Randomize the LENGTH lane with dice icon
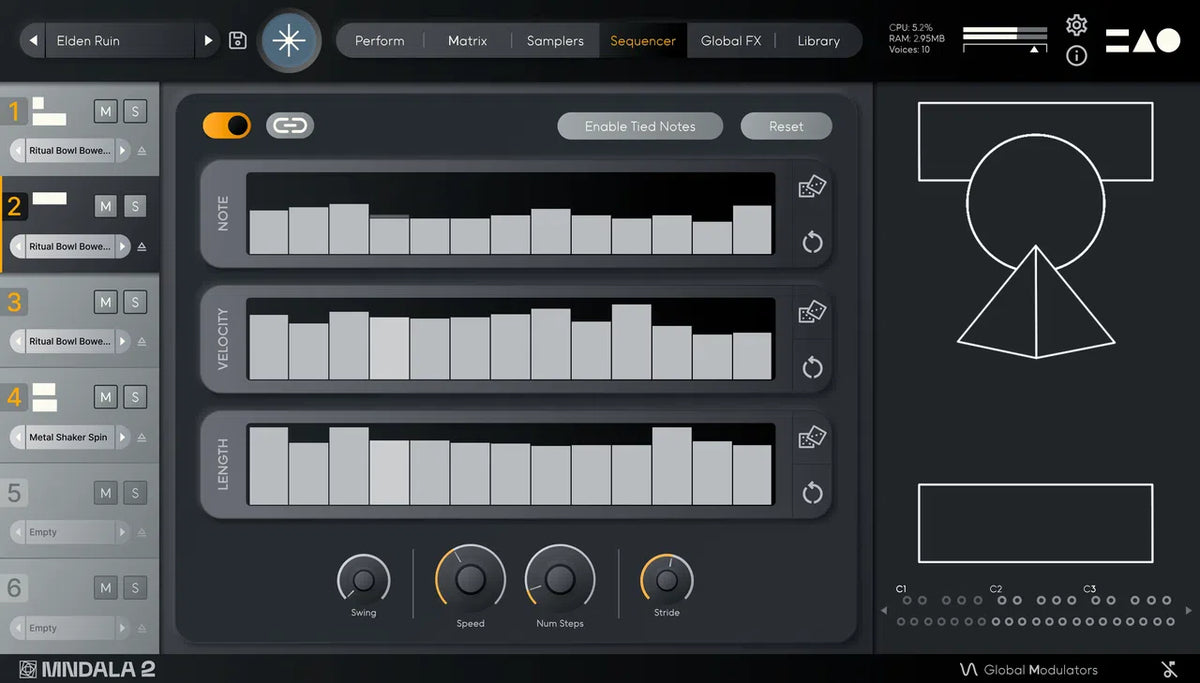 [812, 438]
